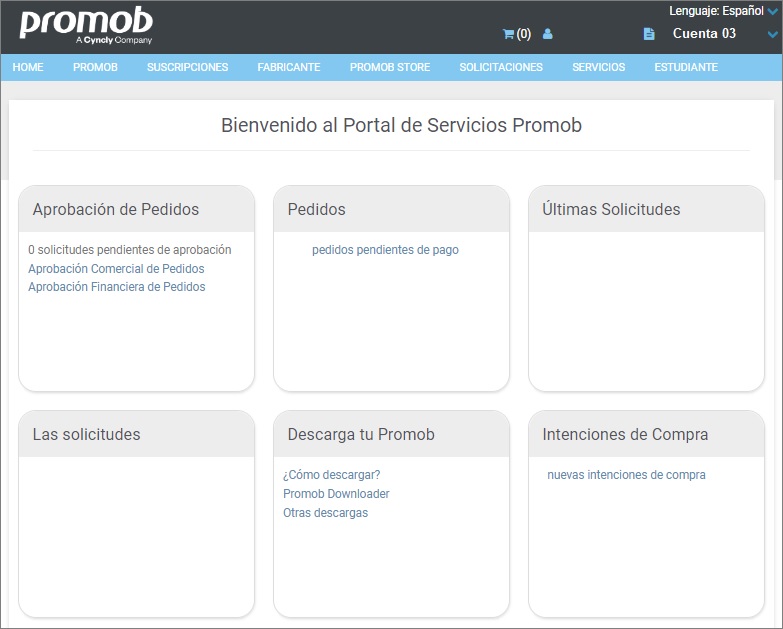Select the FABRICANTE menu
This screenshot has height=629, width=783.
(289, 67)
